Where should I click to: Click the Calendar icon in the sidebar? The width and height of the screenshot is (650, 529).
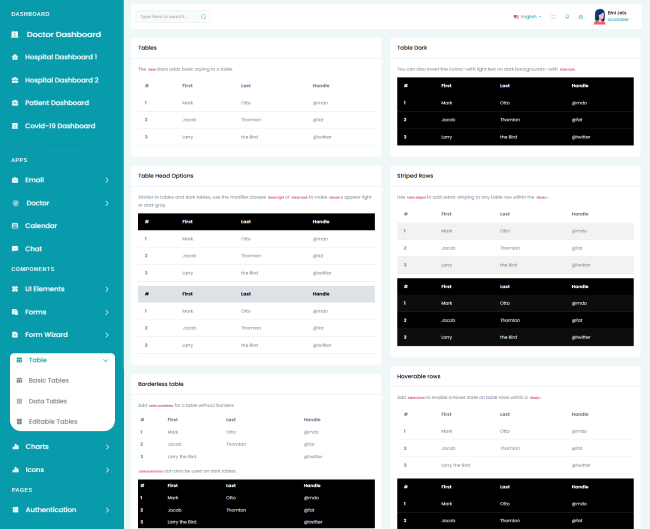[x=15, y=226]
